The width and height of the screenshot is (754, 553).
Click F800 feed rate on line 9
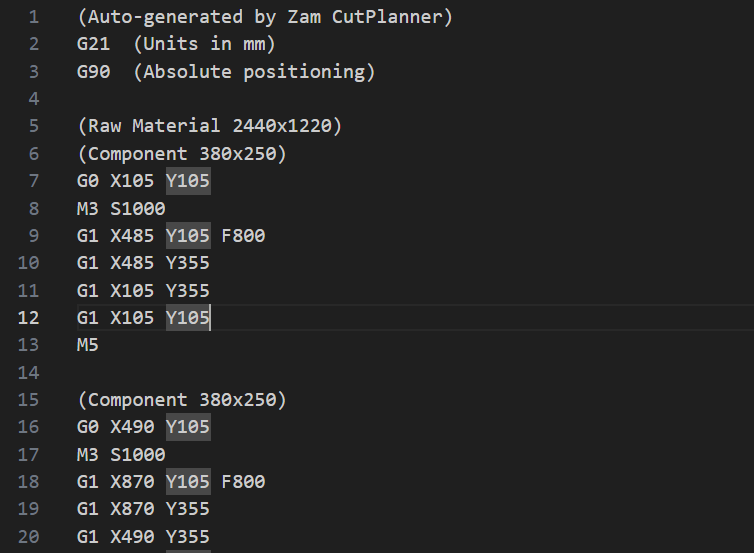point(243,236)
